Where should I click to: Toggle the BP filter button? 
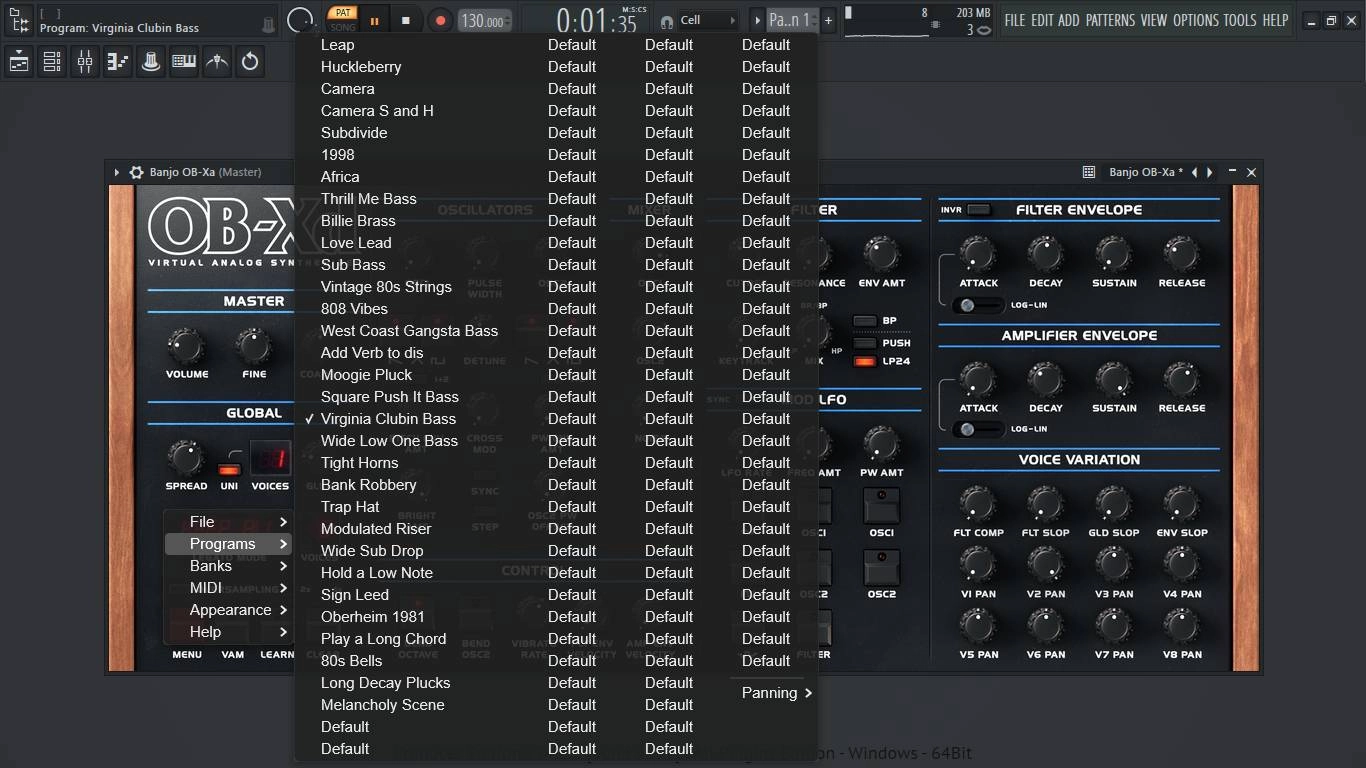864,321
